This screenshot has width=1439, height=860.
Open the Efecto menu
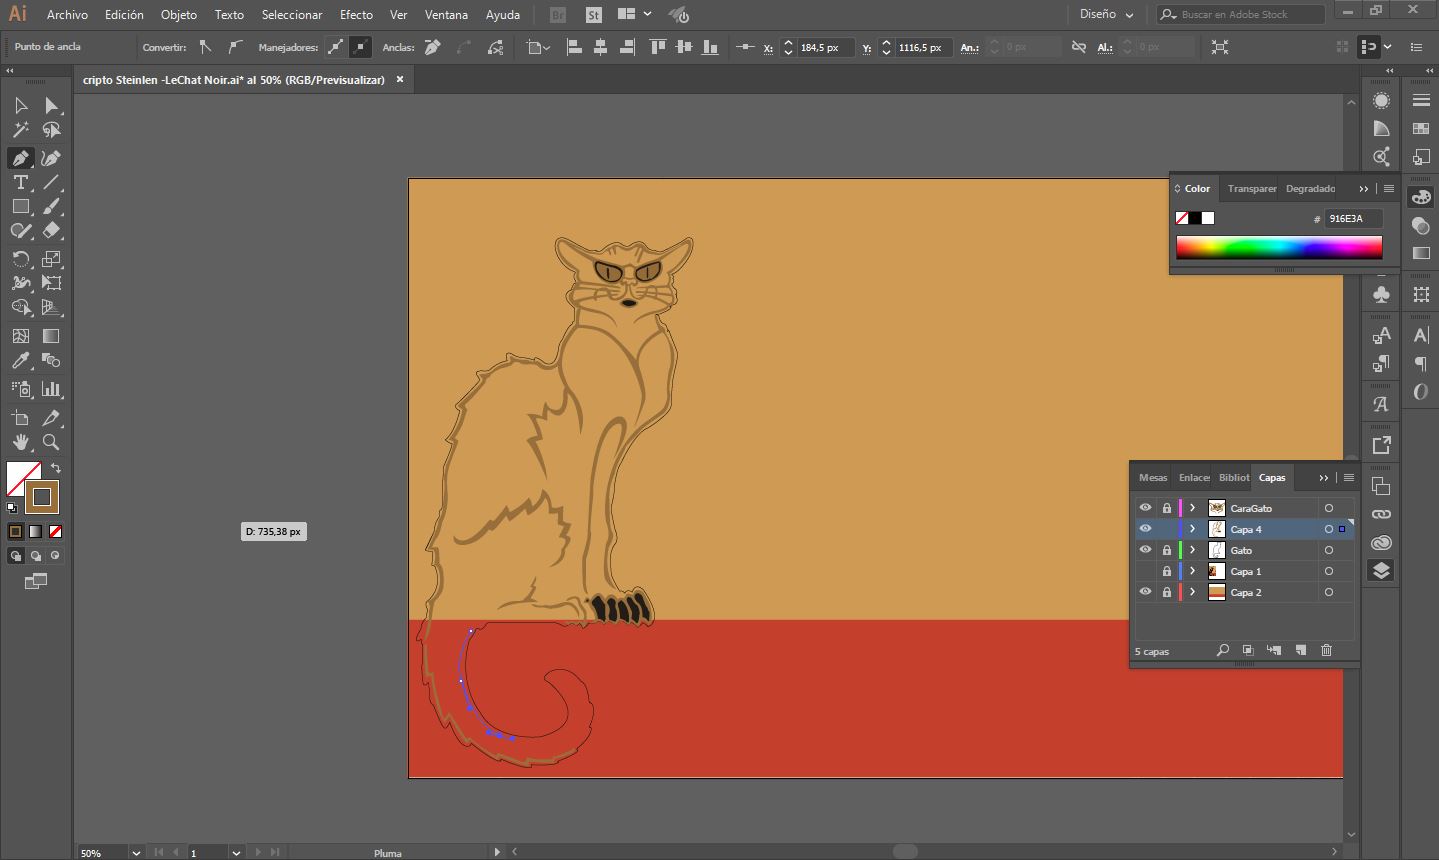(x=356, y=15)
